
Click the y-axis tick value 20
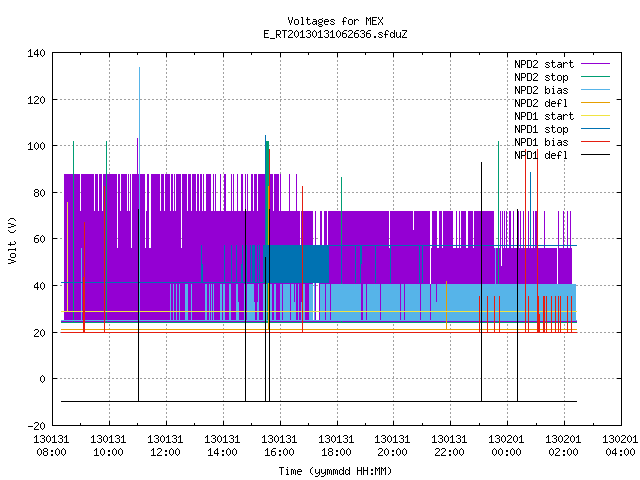pyautogui.click(x=39, y=333)
